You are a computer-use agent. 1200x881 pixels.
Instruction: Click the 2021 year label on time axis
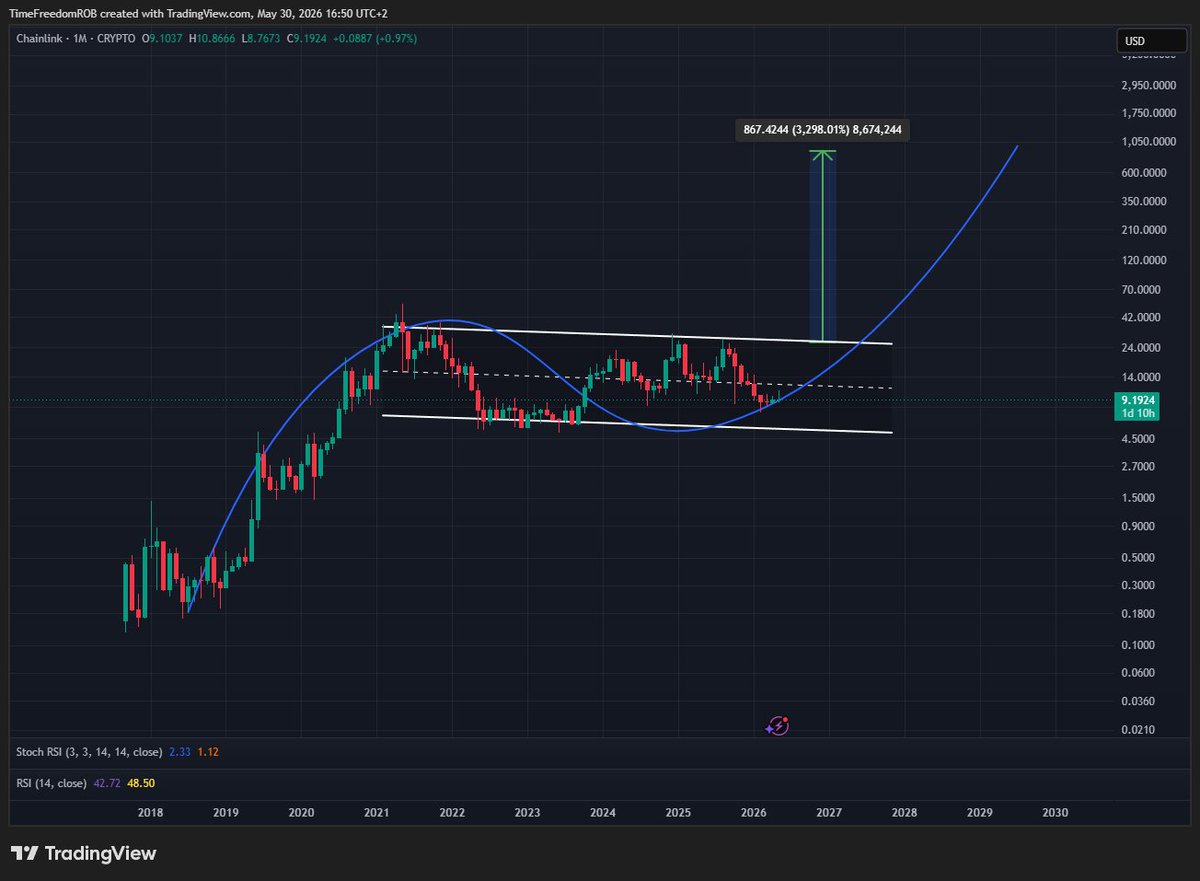click(x=376, y=813)
